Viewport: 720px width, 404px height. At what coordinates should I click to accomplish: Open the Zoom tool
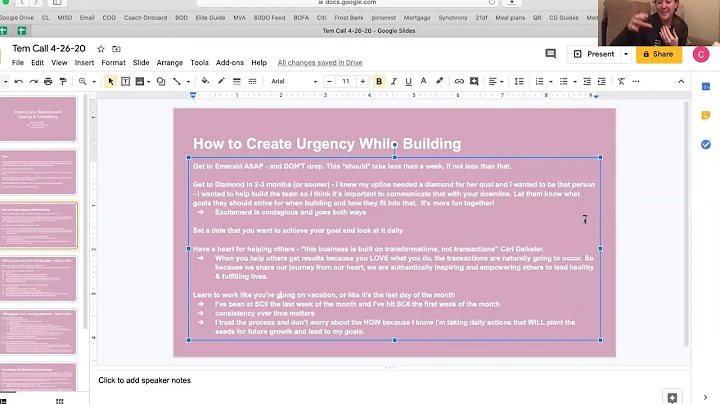click(83, 81)
